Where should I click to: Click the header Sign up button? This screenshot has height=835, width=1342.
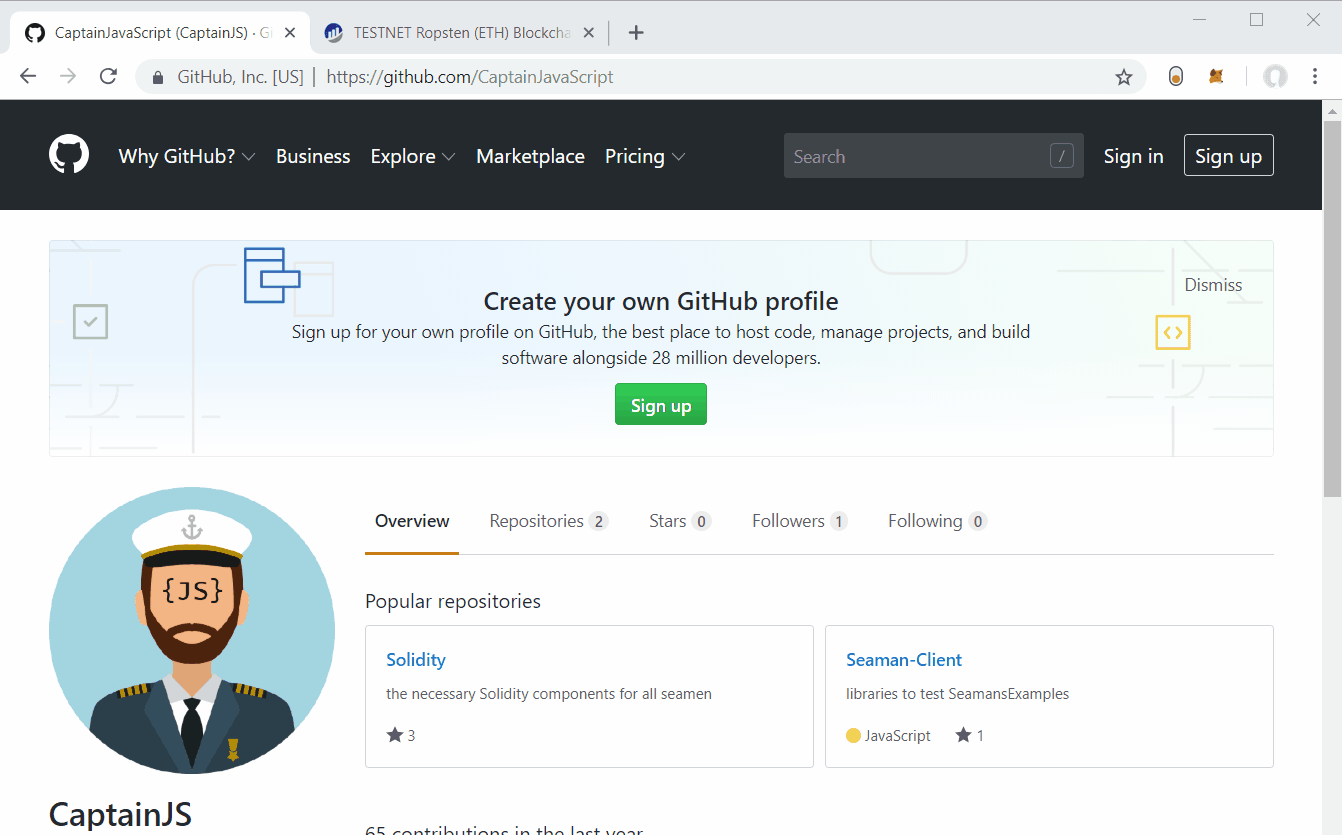1228,155
